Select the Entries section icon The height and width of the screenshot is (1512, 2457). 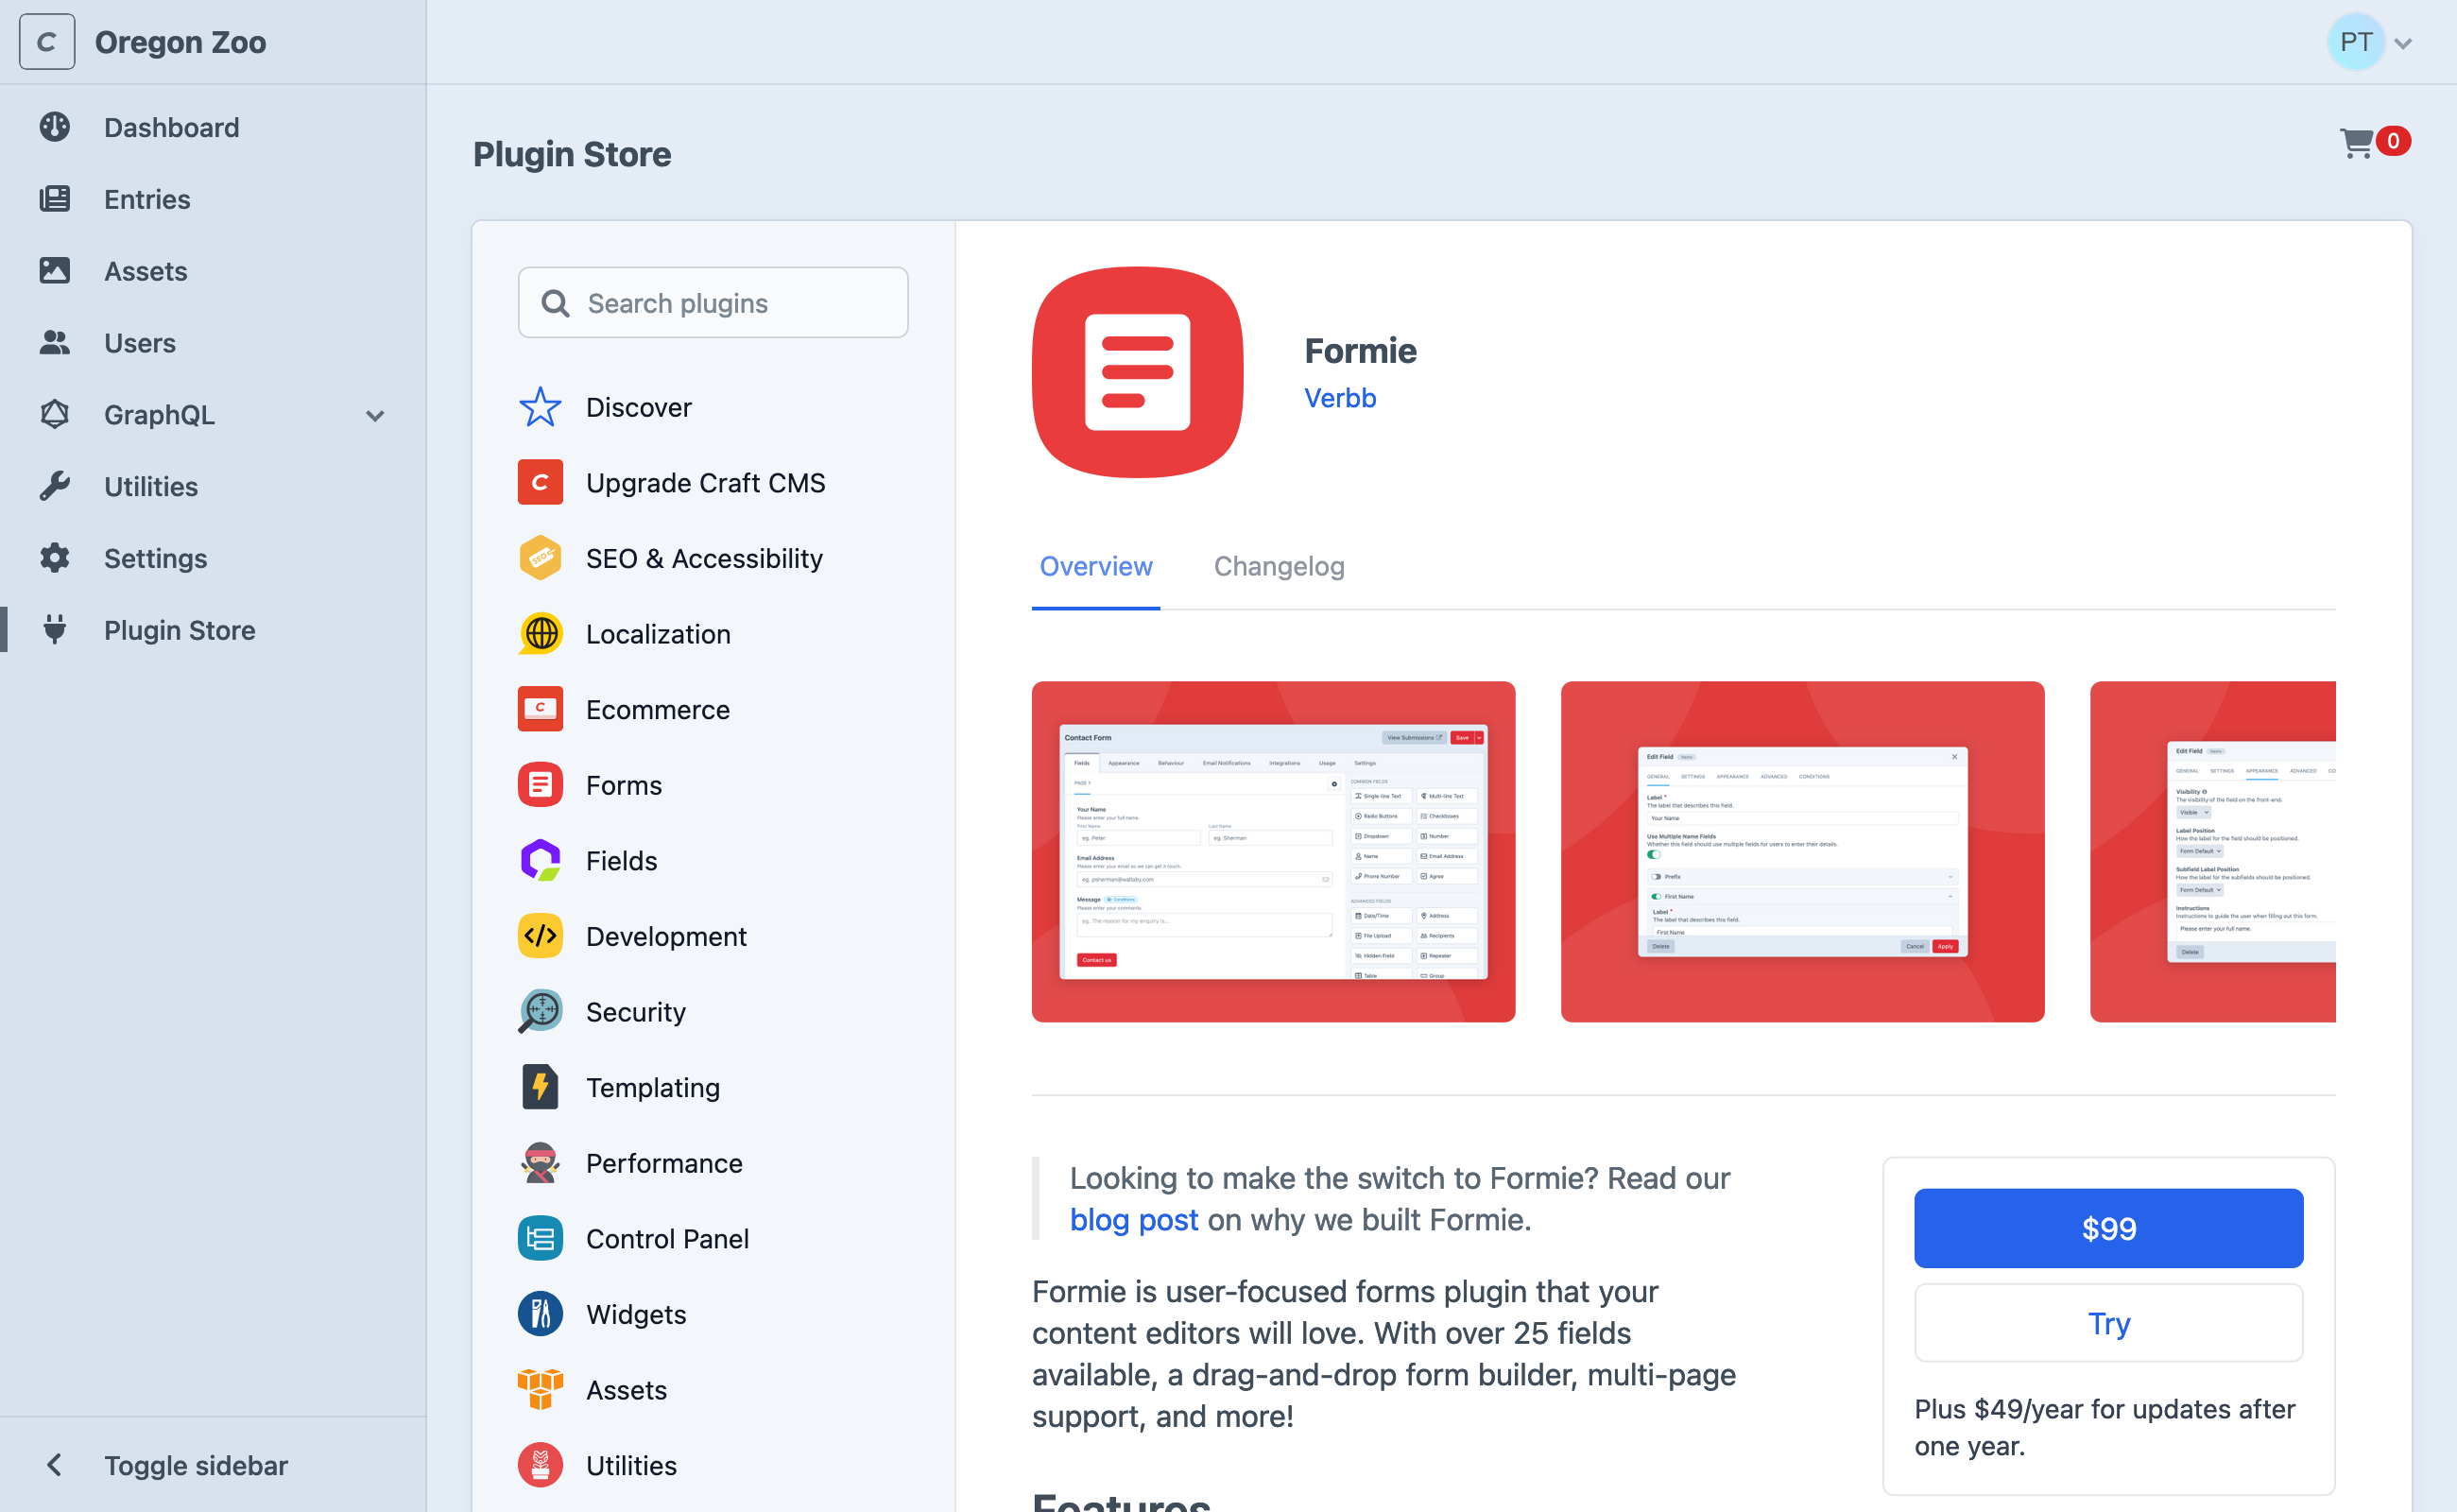pos(55,199)
